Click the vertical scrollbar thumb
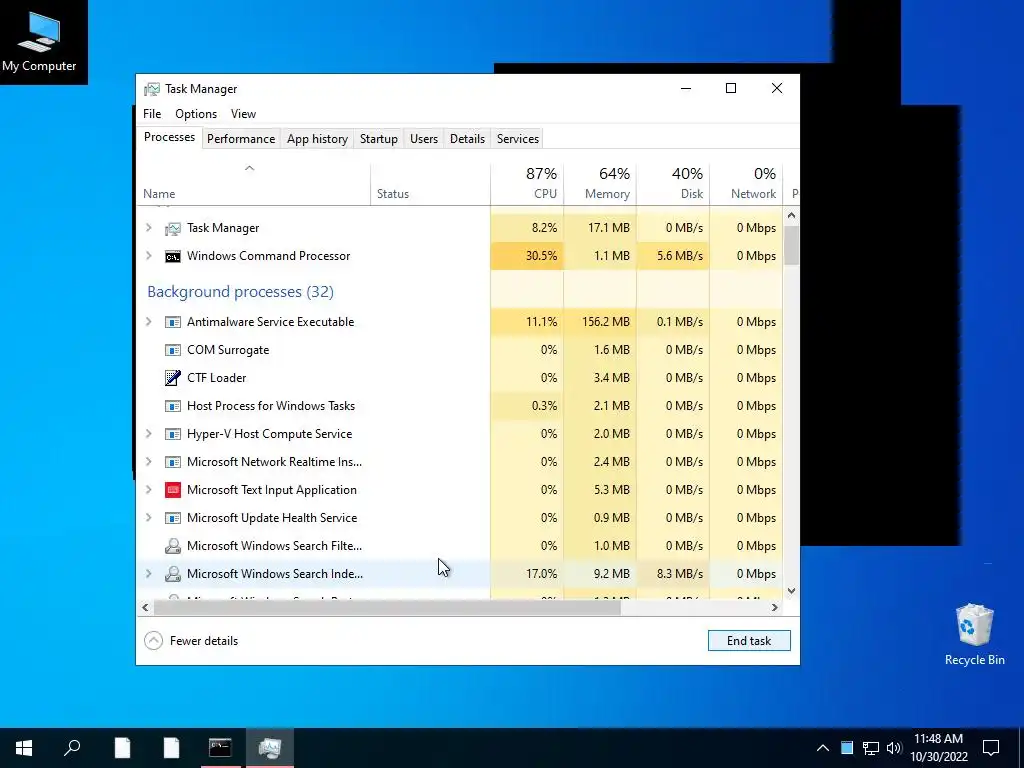The height and width of the screenshot is (768, 1024). click(x=792, y=245)
